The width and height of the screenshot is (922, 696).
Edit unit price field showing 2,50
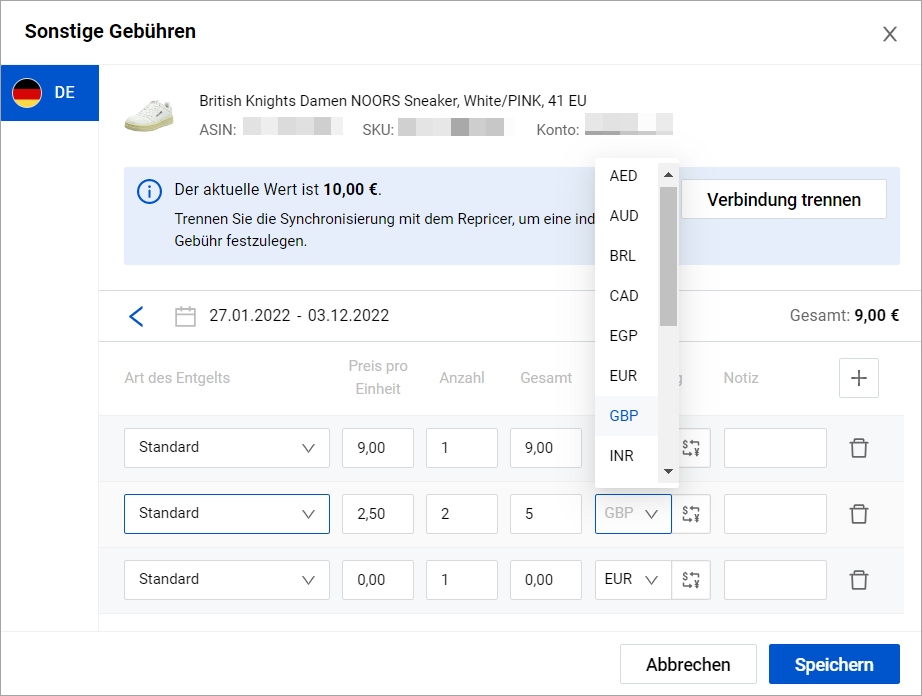coord(378,514)
